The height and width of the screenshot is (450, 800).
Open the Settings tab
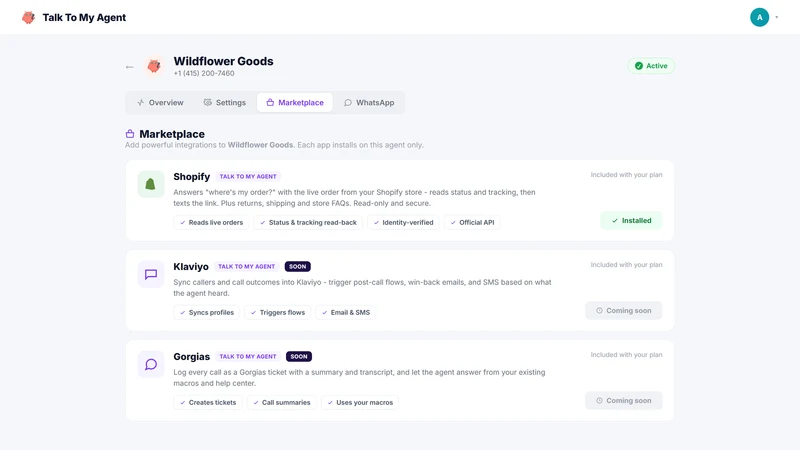click(224, 103)
